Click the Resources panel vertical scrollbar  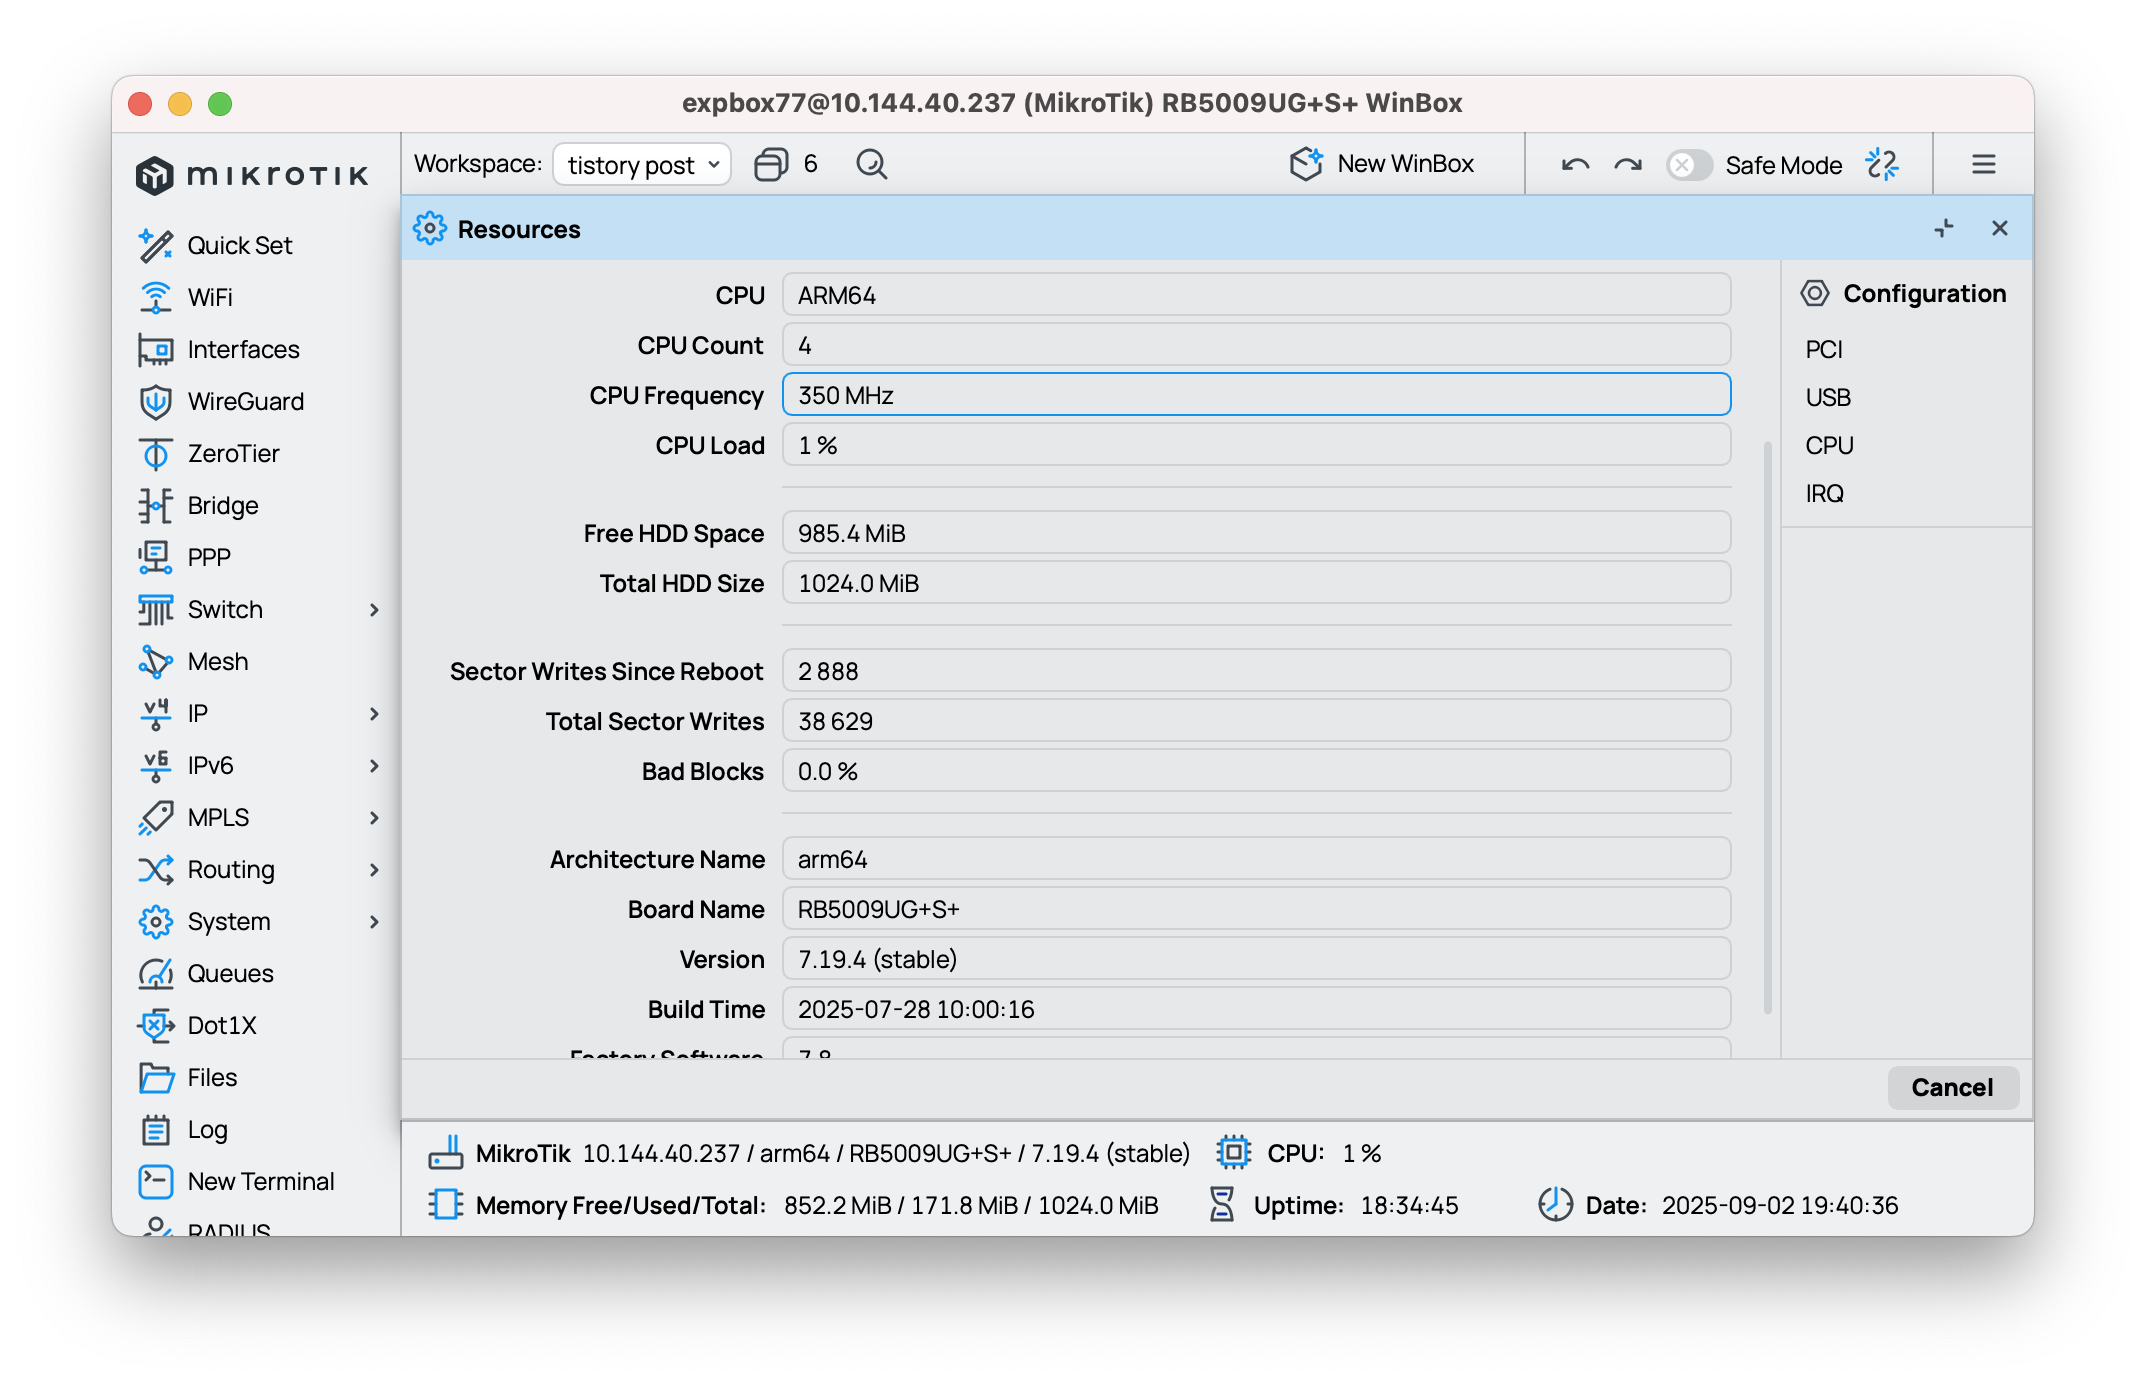(x=1768, y=727)
